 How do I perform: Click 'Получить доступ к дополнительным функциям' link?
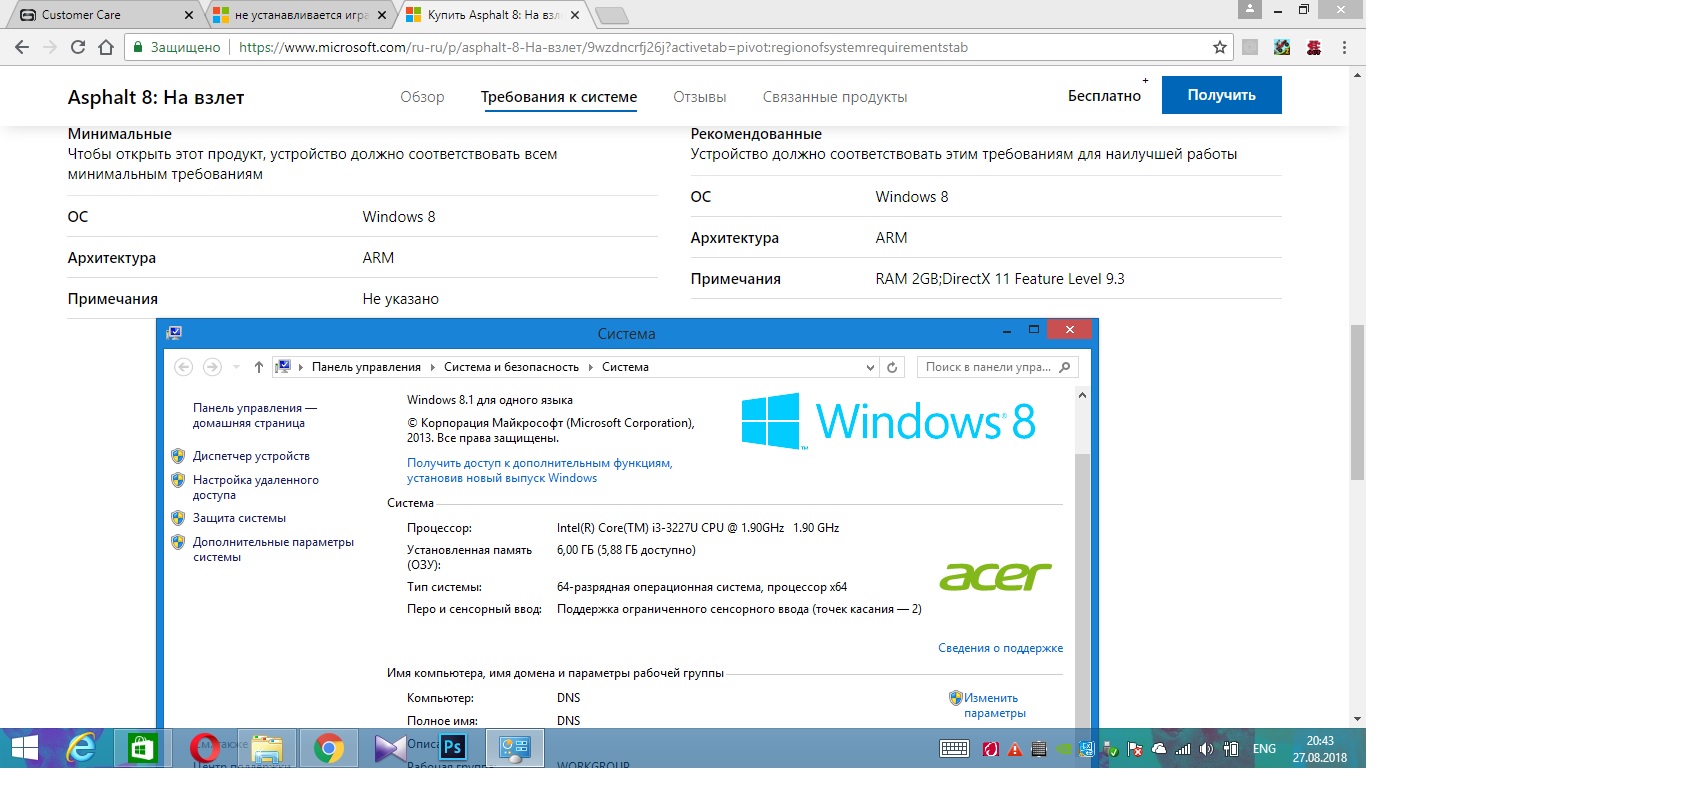point(539,470)
